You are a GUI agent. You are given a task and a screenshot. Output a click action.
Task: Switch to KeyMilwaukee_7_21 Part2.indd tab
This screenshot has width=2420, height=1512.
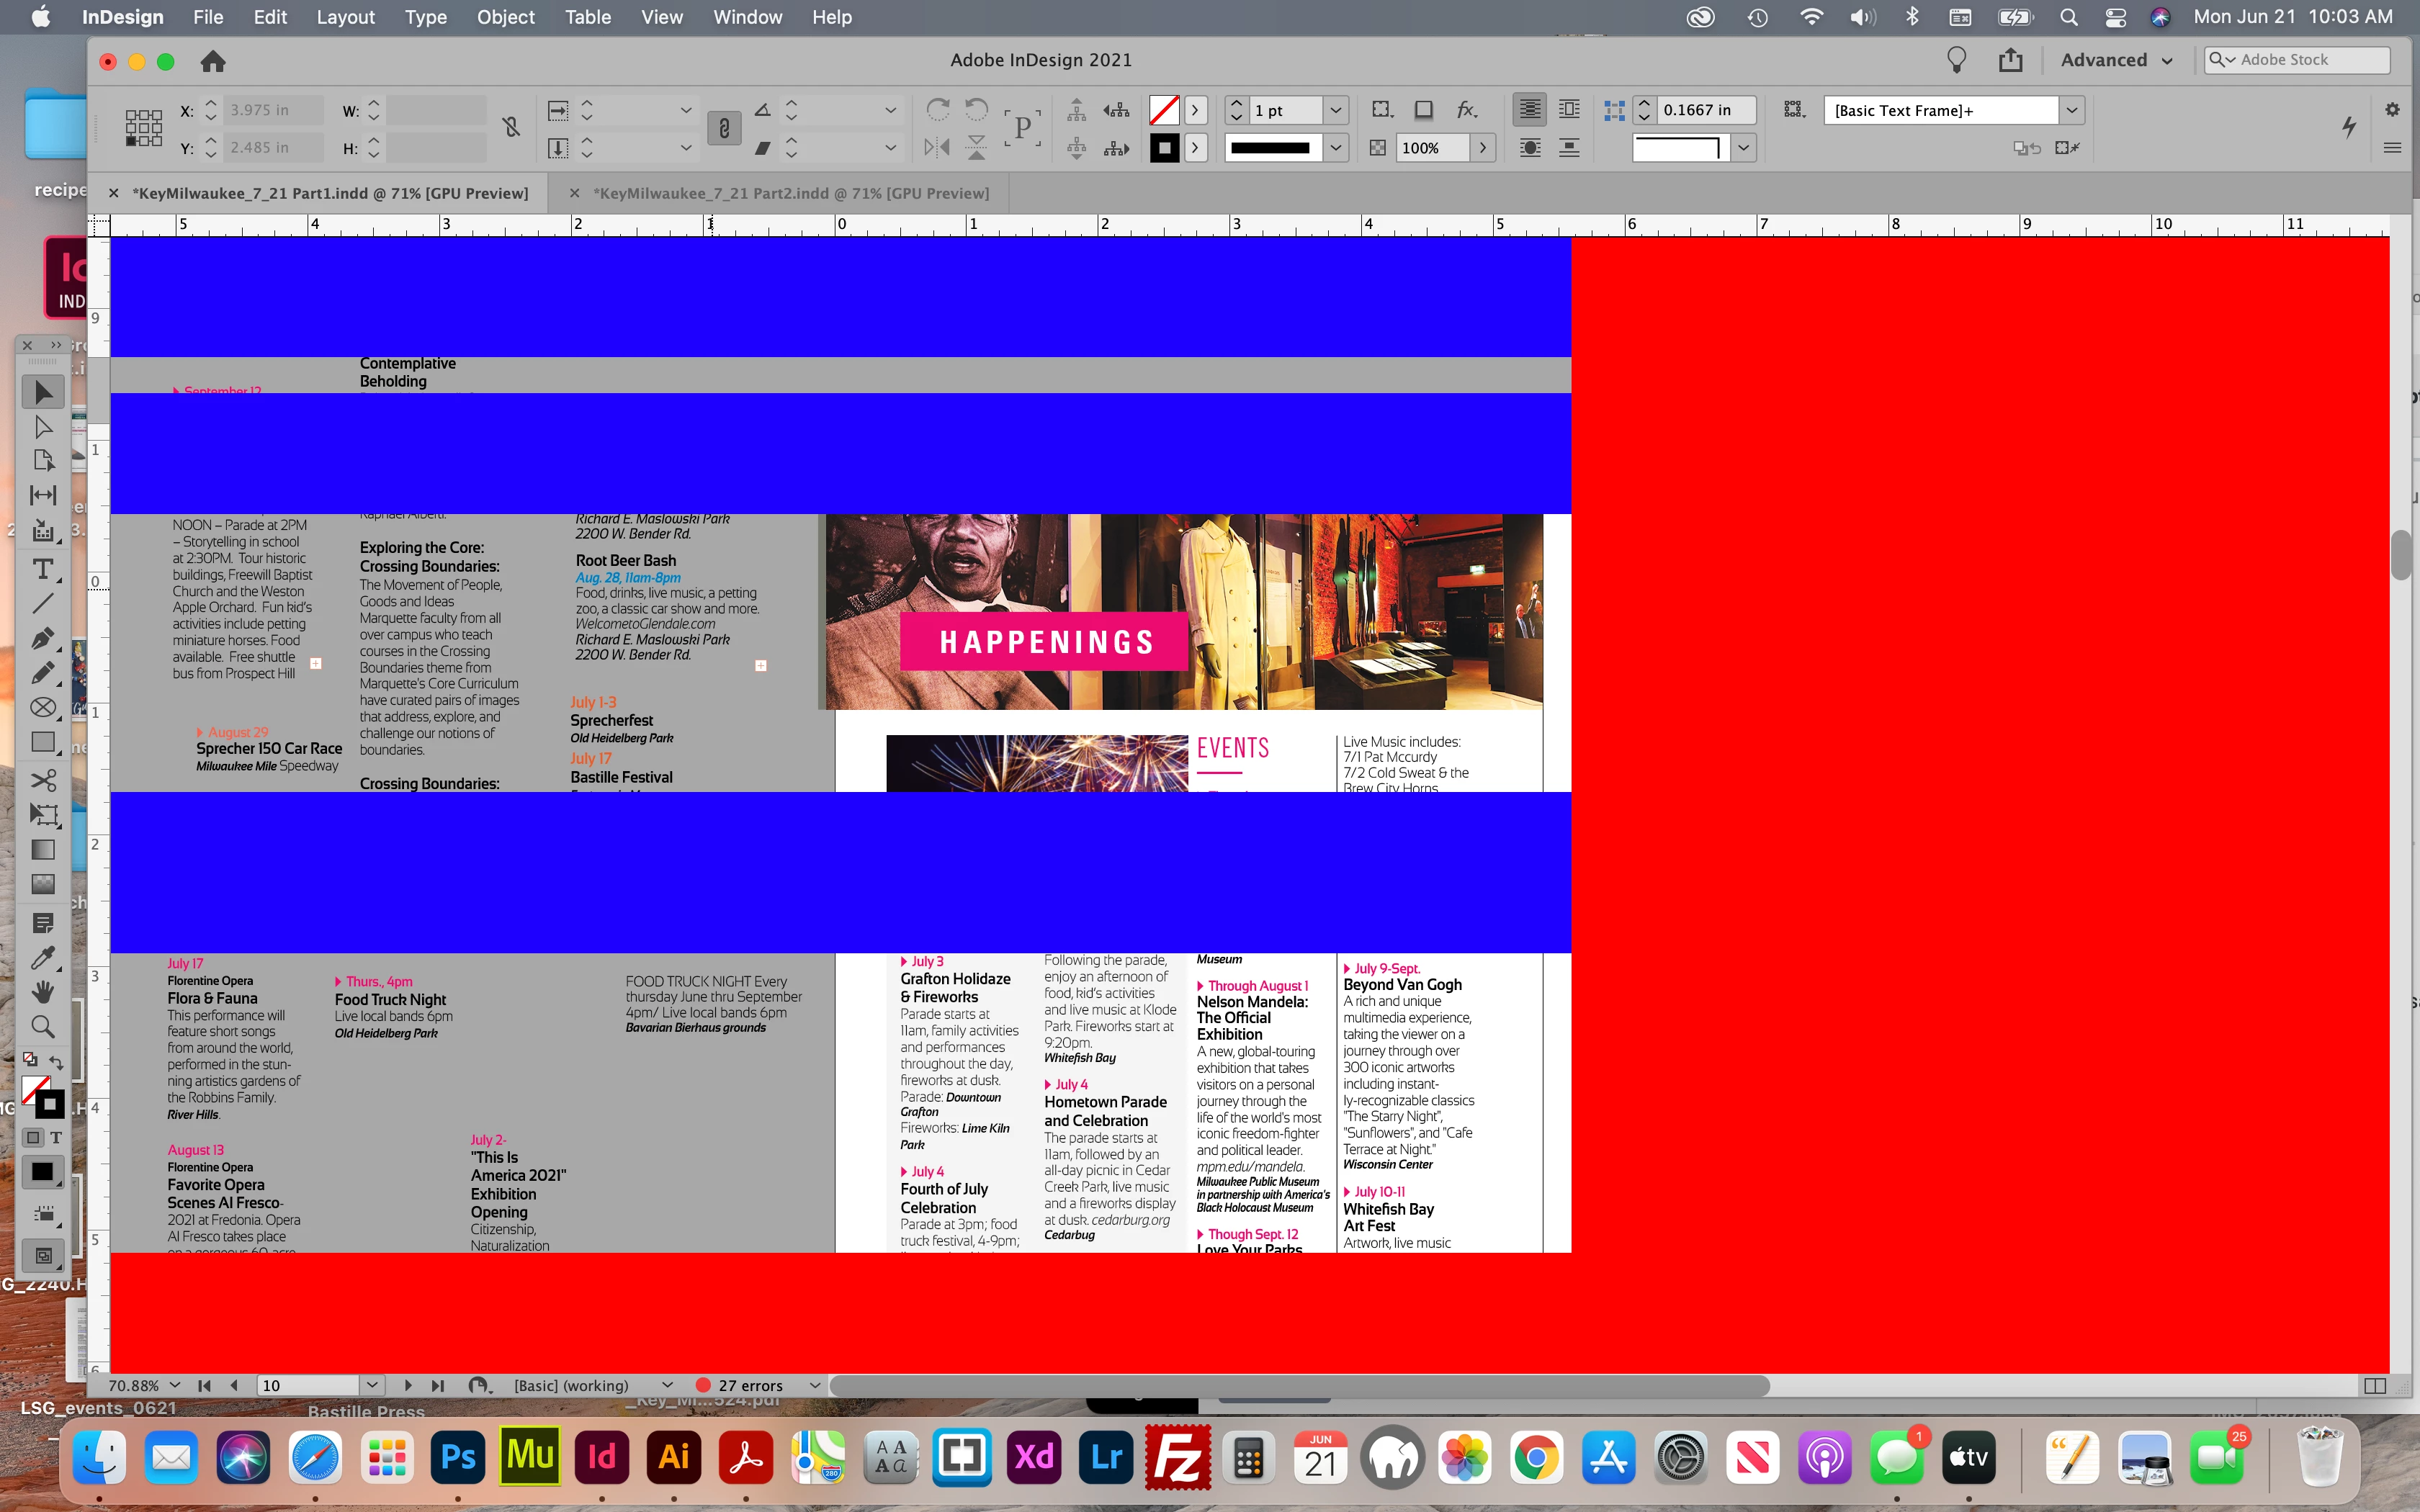[x=790, y=193]
